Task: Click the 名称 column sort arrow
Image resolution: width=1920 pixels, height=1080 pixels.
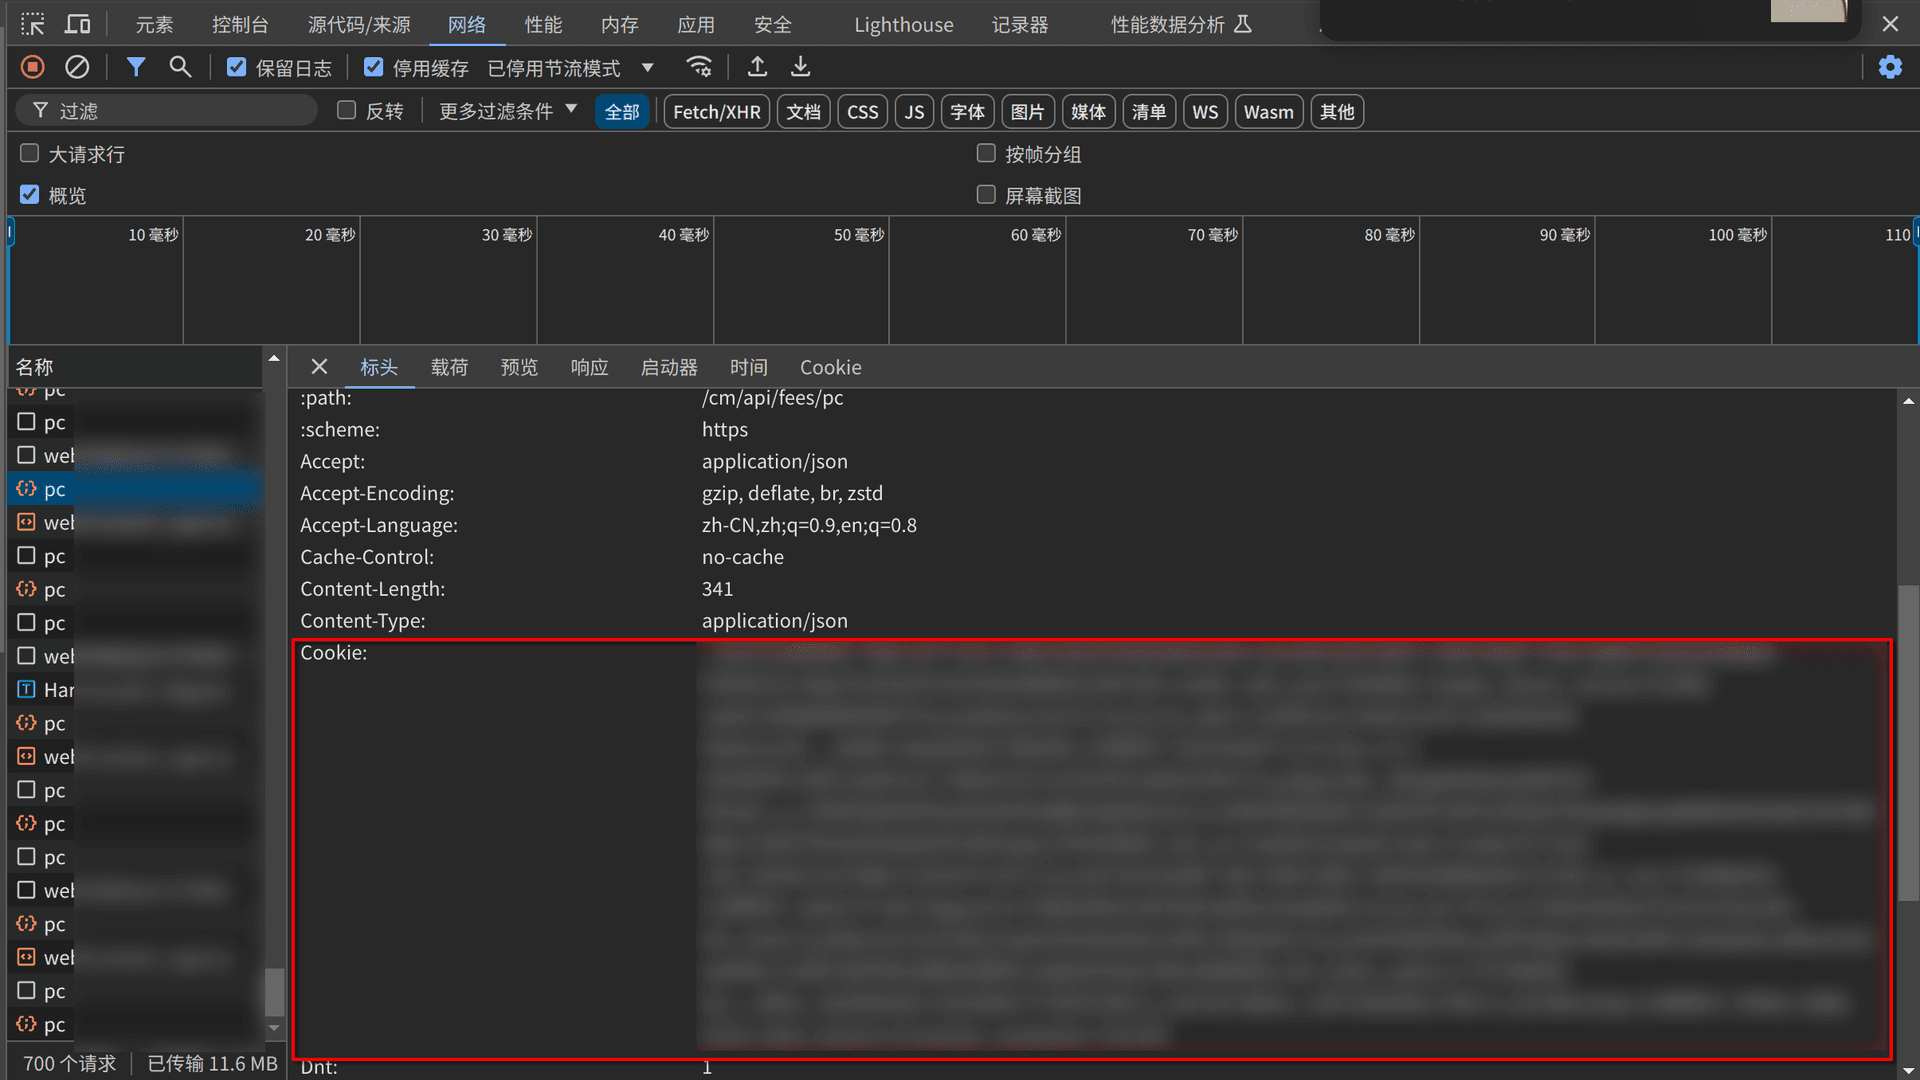Action: point(273,359)
